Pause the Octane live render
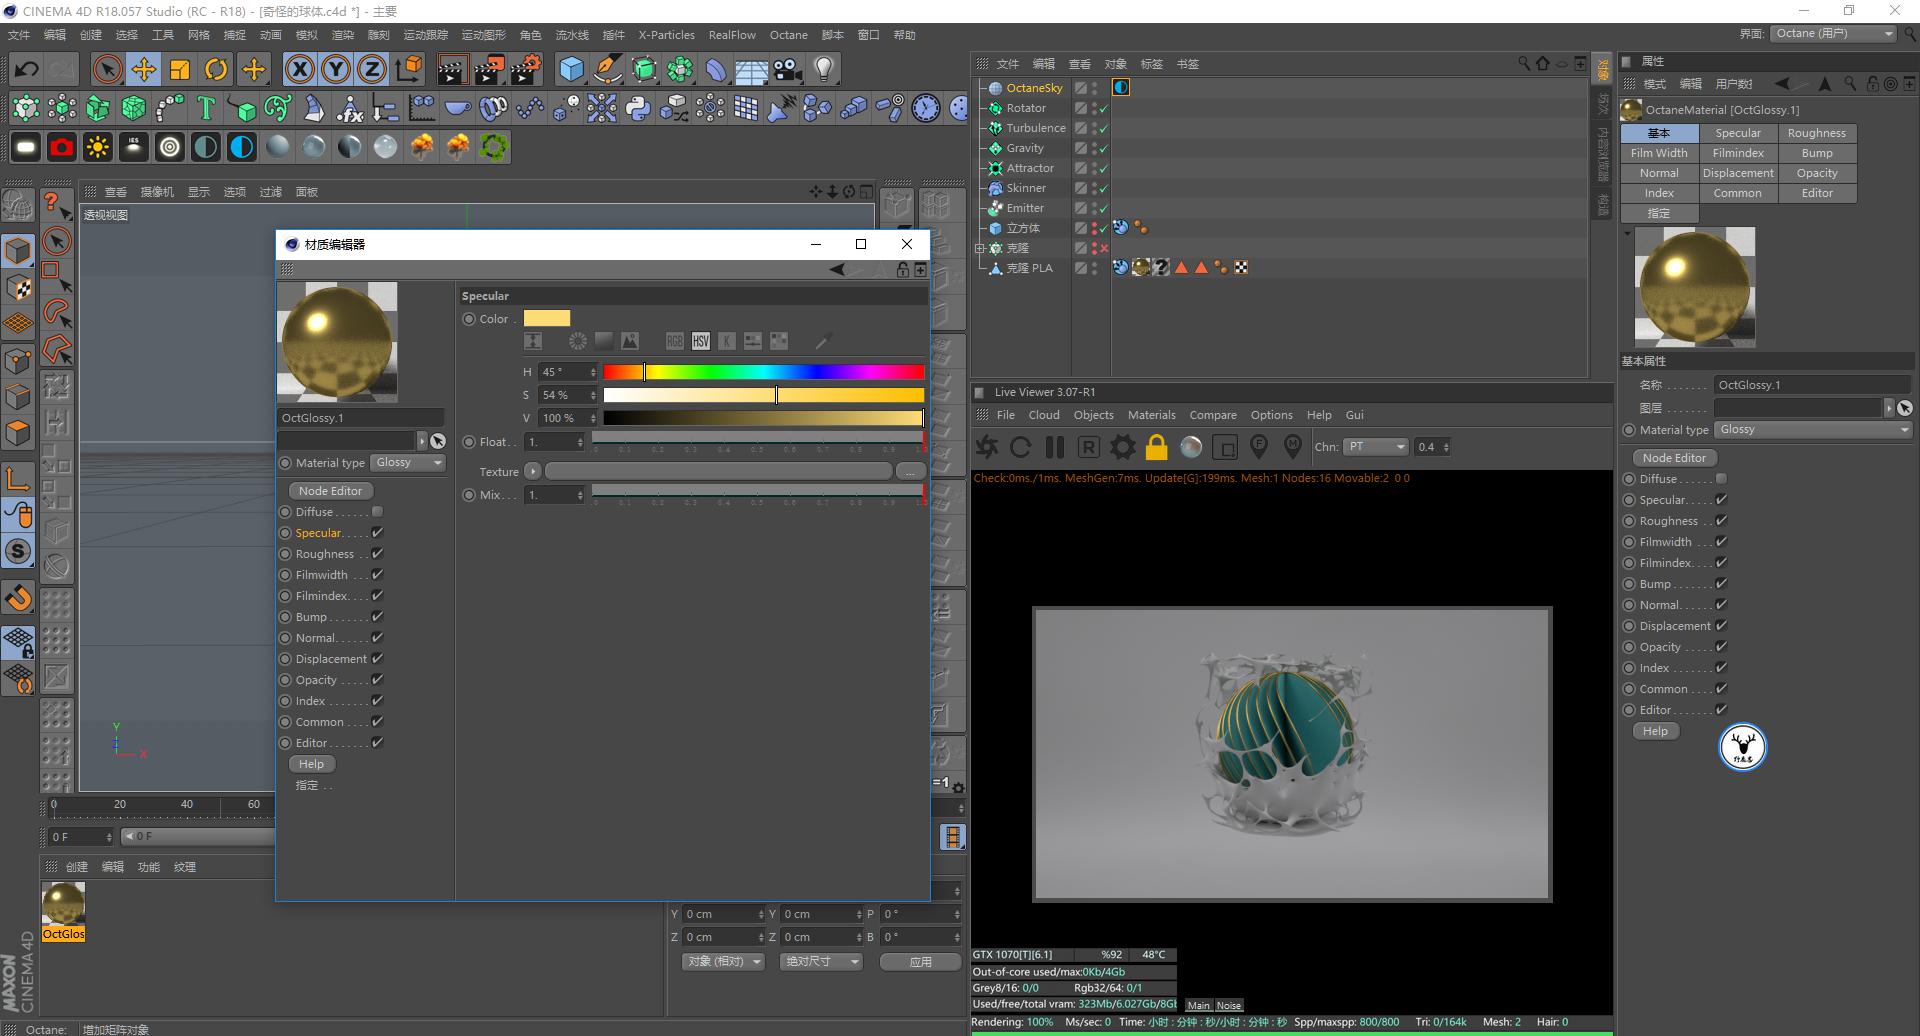 click(1055, 447)
